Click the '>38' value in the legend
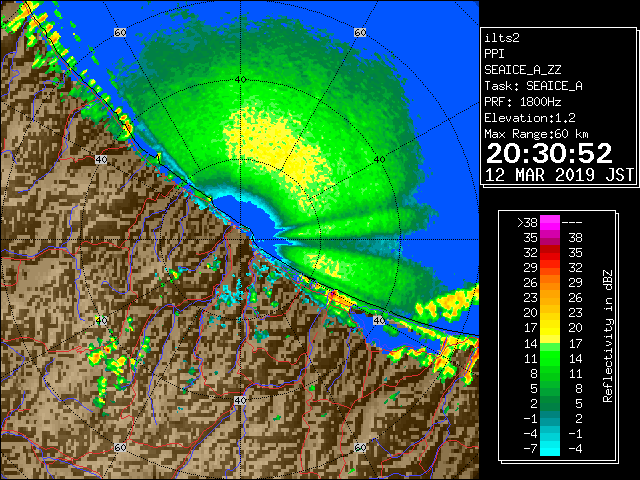 click(527, 223)
